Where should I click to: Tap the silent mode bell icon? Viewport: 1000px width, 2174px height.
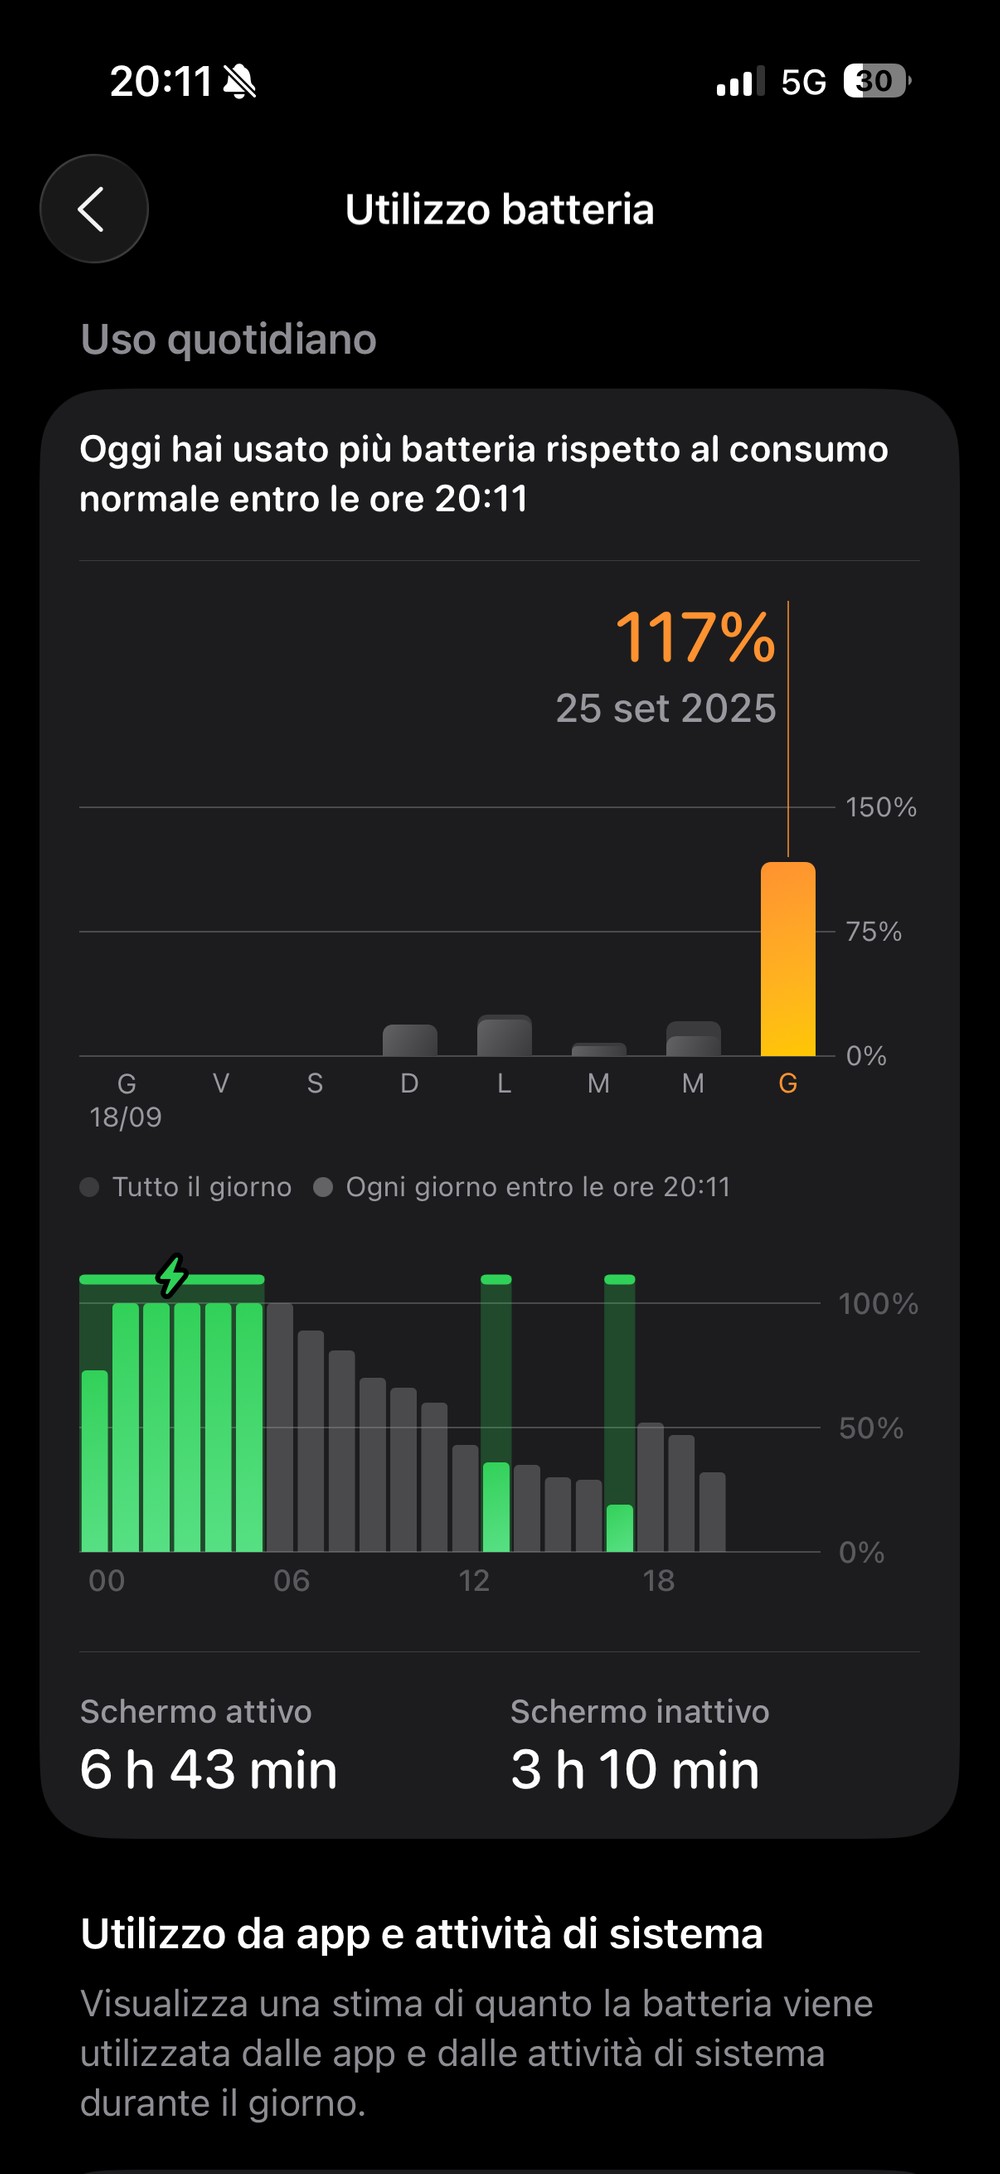click(x=239, y=82)
